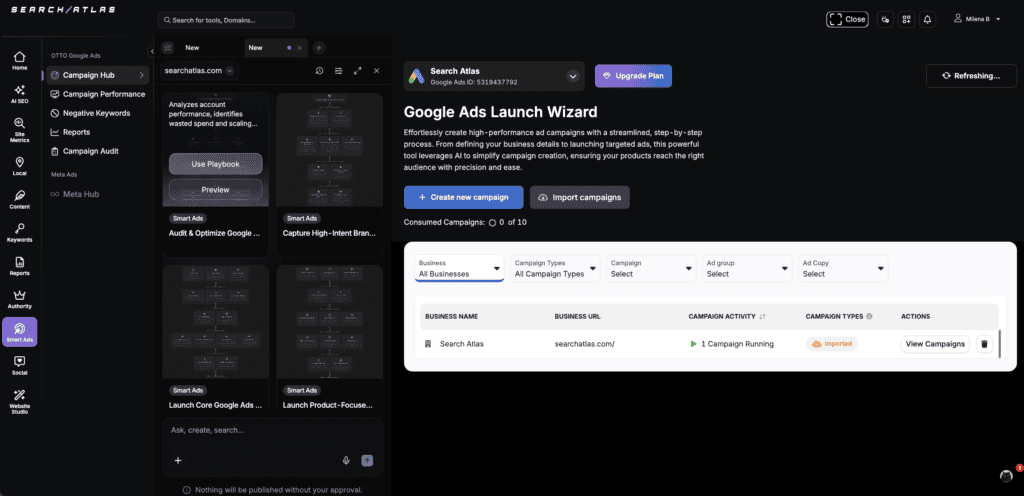Viewport: 1024px width, 496px height.
Task: Open the Search Atlas Google Ads account dropdown
Action: point(492,76)
